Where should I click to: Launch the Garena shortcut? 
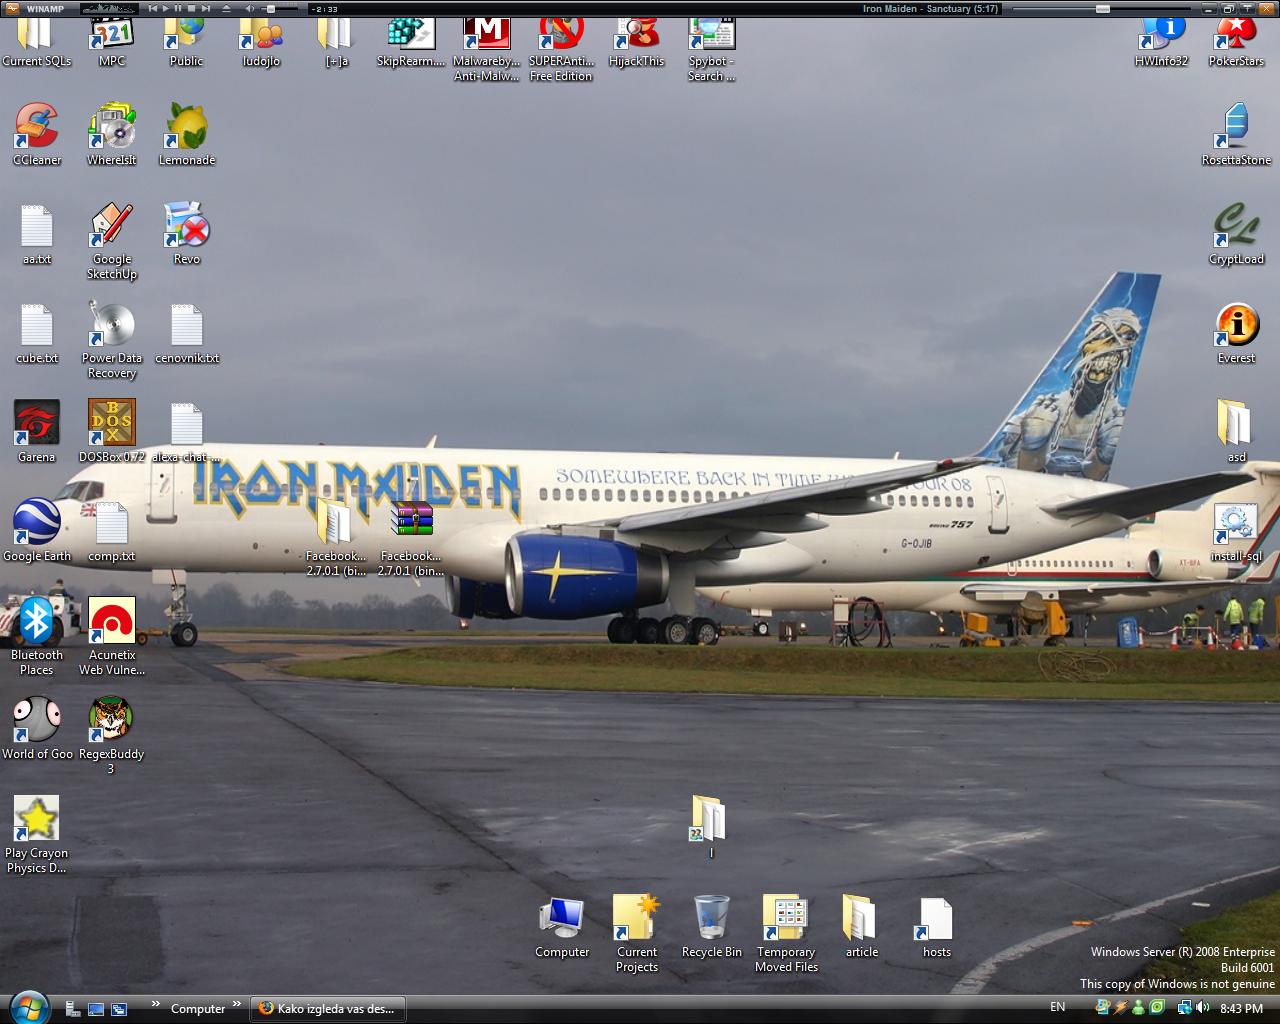coord(37,431)
